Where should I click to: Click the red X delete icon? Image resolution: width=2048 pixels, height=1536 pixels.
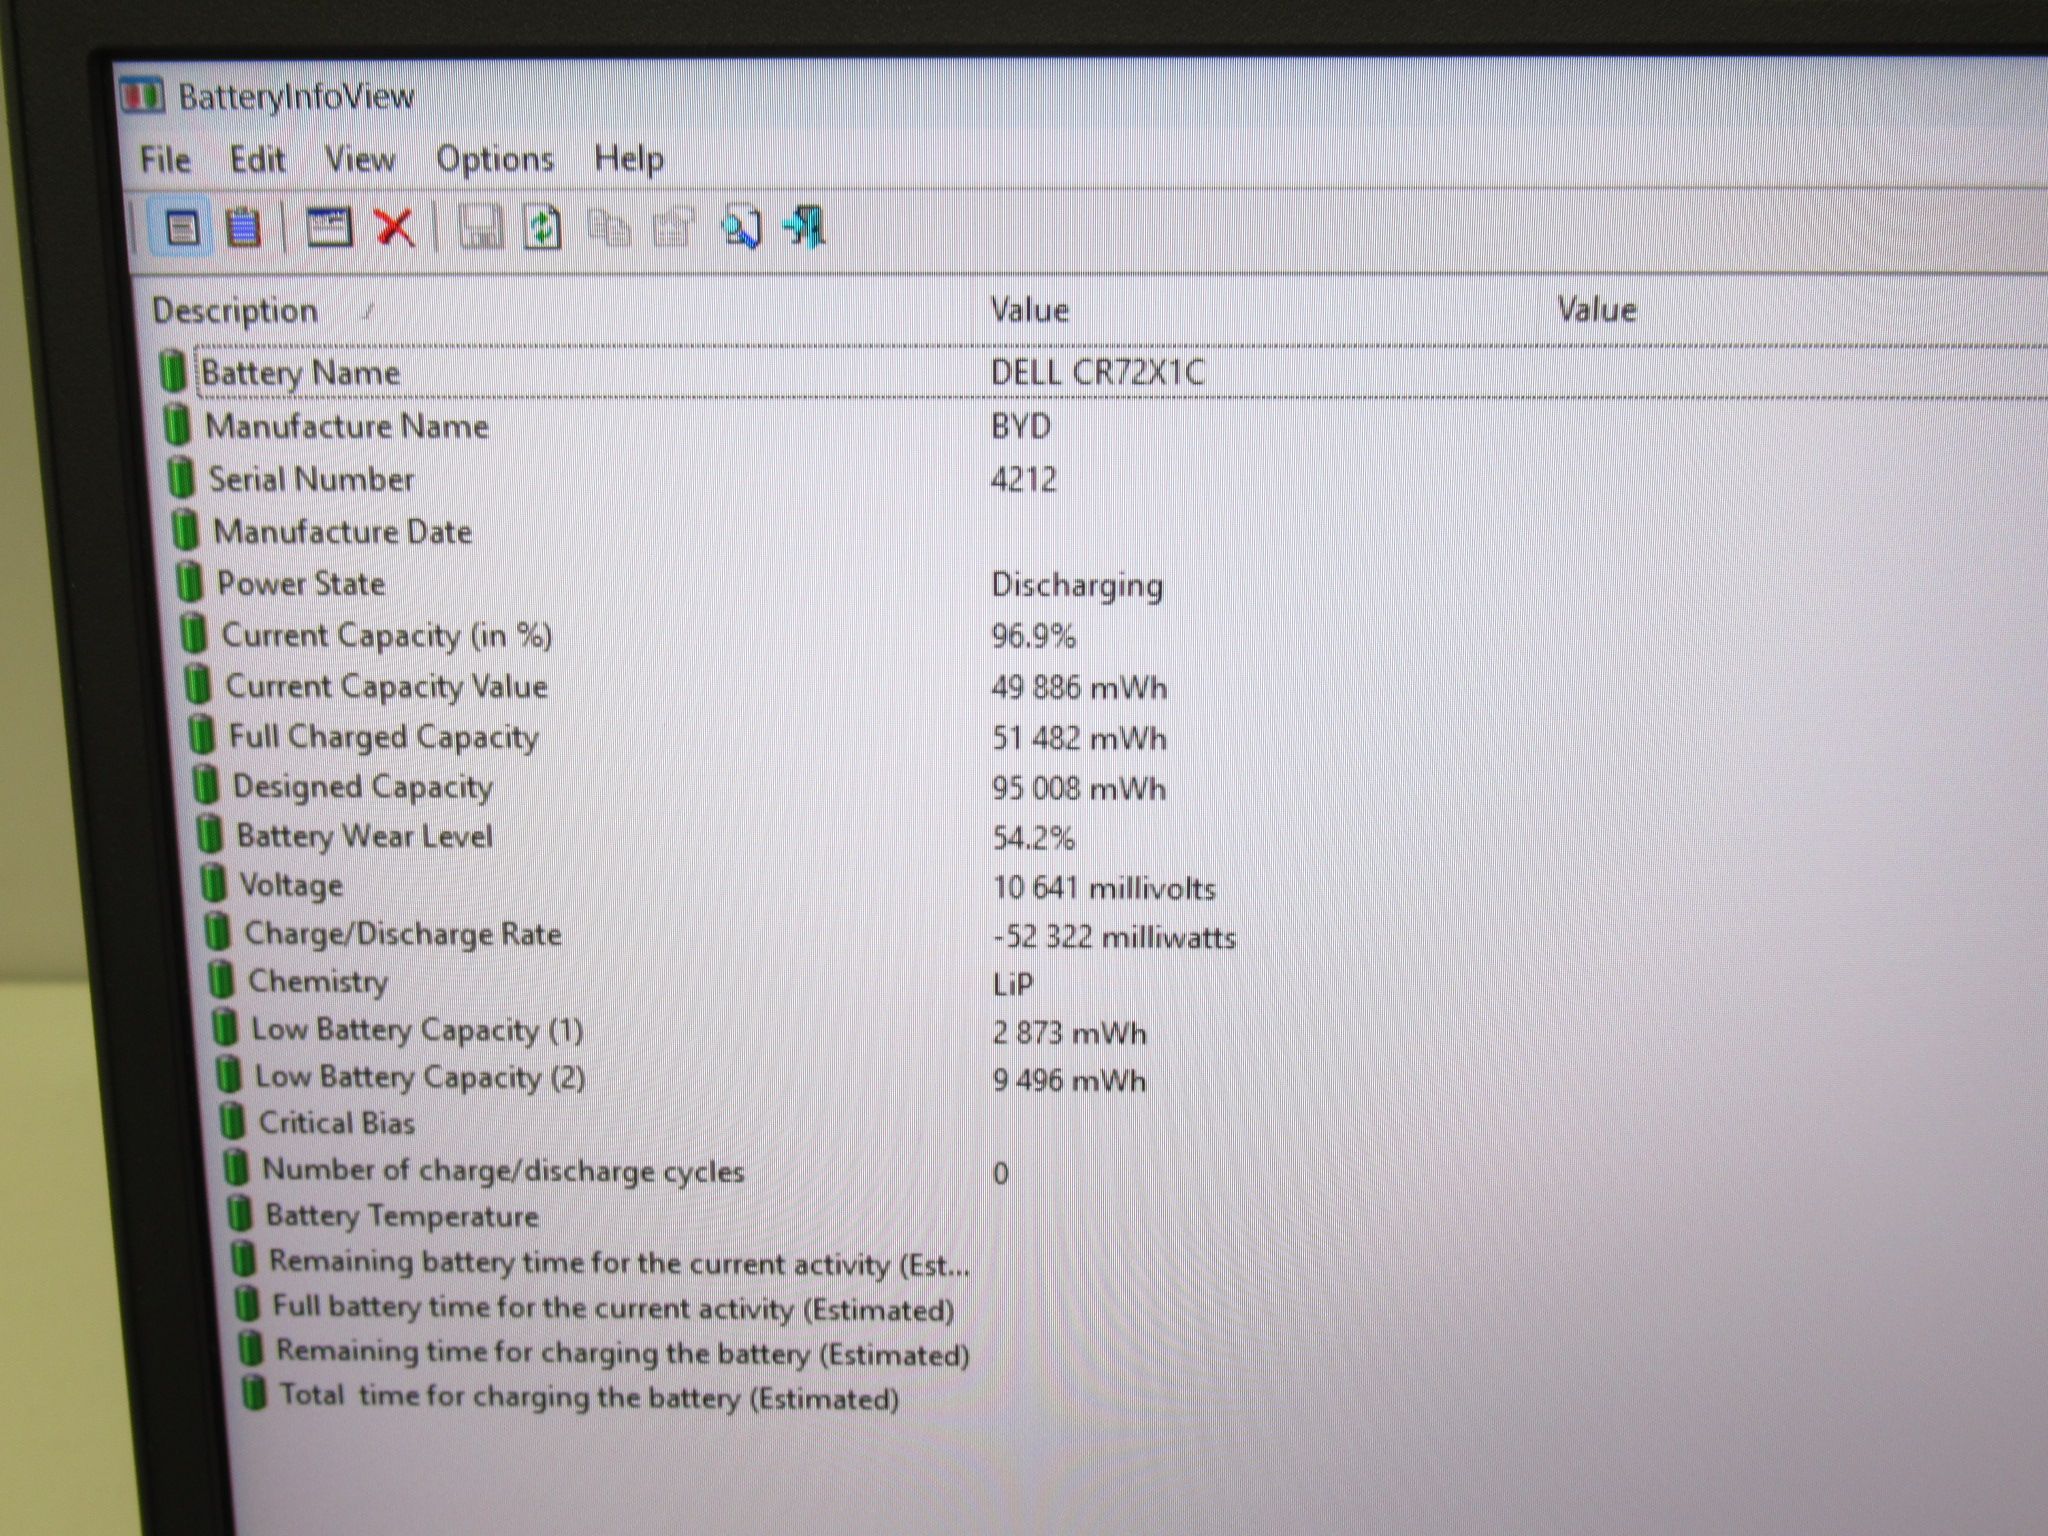coord(395,228)
